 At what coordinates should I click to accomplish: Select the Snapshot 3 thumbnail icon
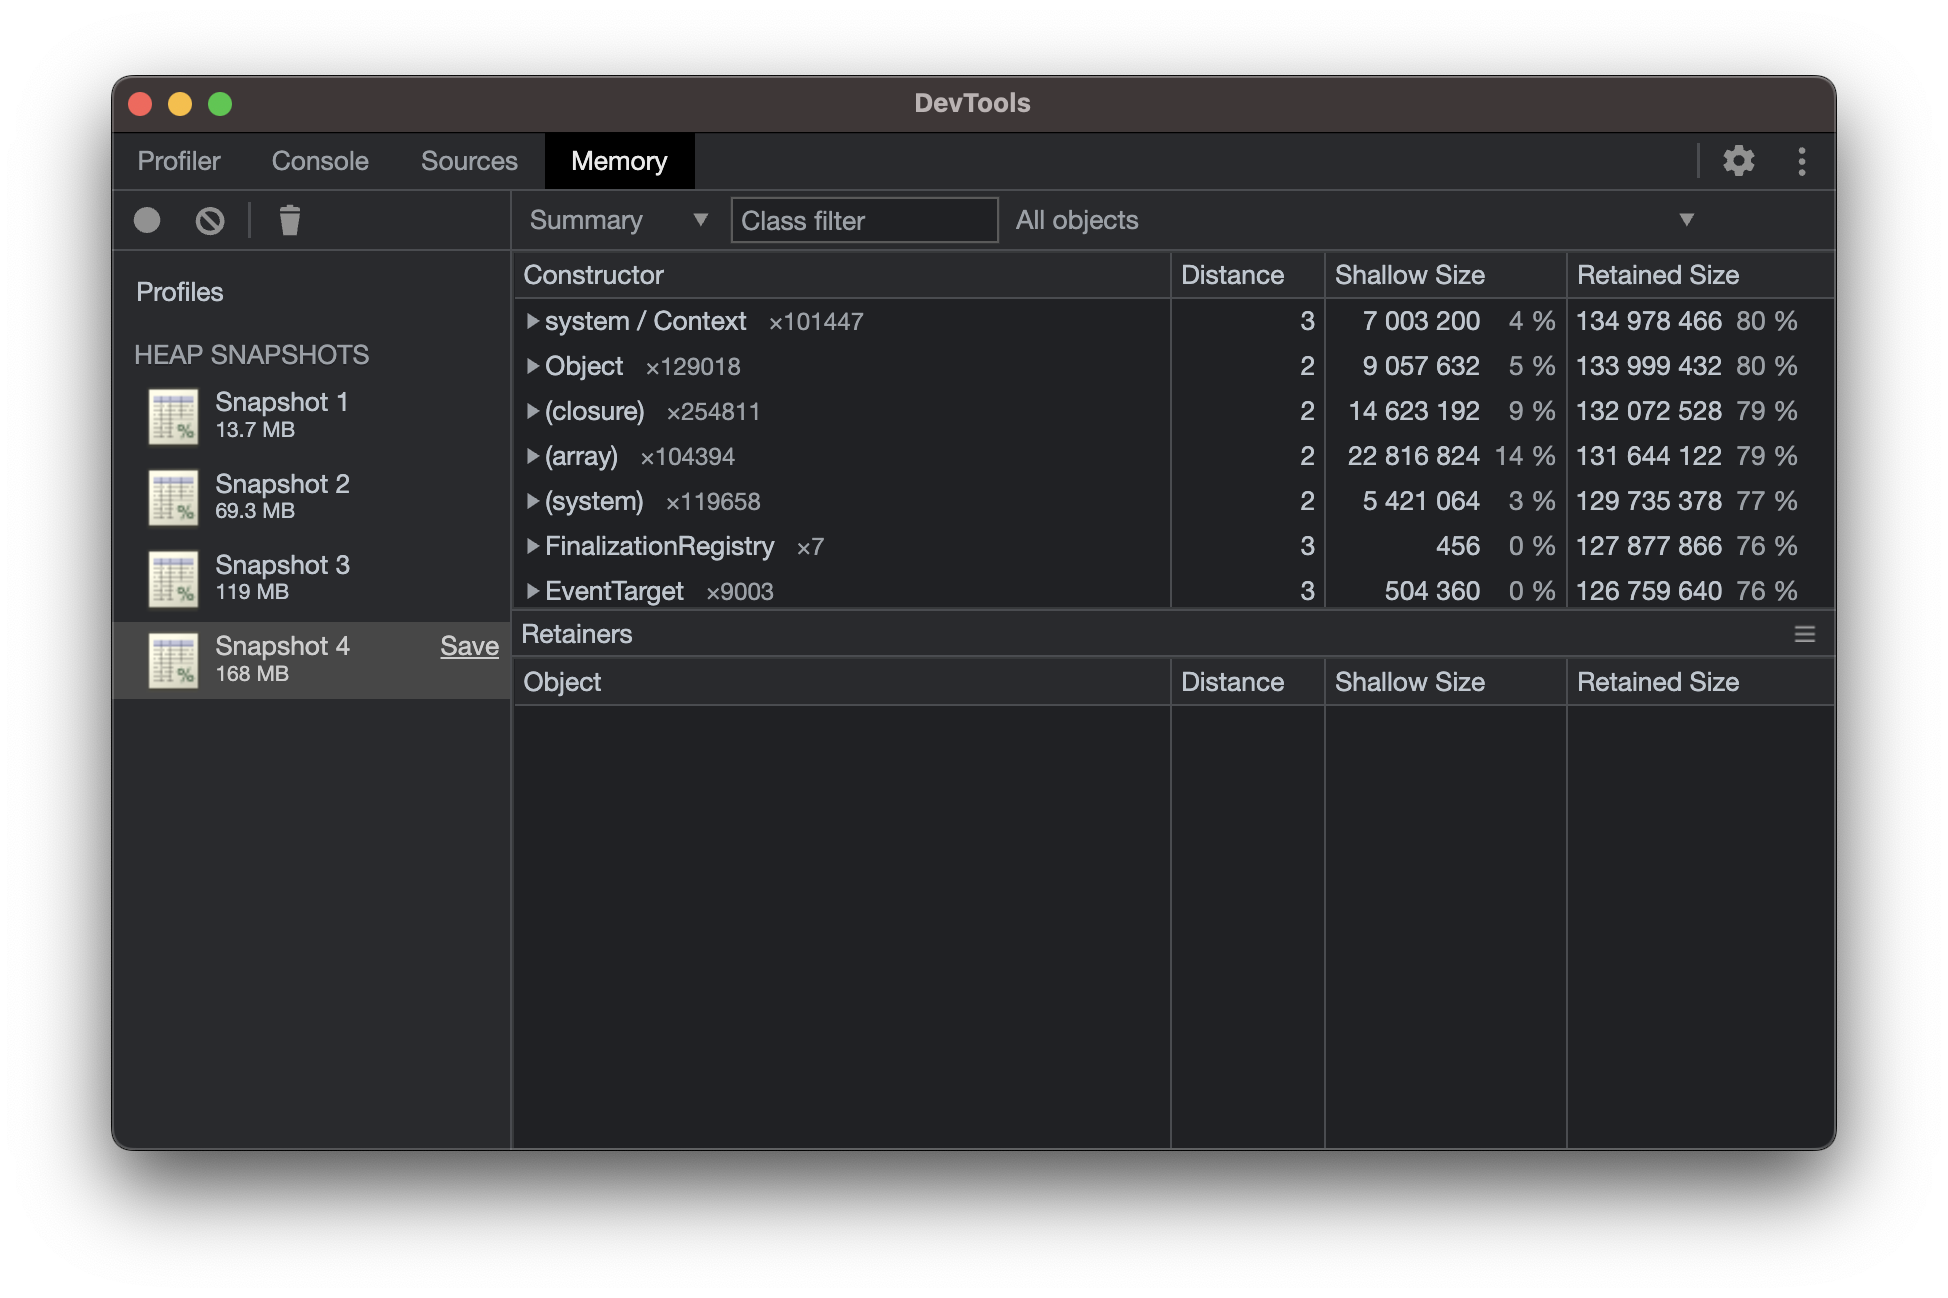(172, 578)
